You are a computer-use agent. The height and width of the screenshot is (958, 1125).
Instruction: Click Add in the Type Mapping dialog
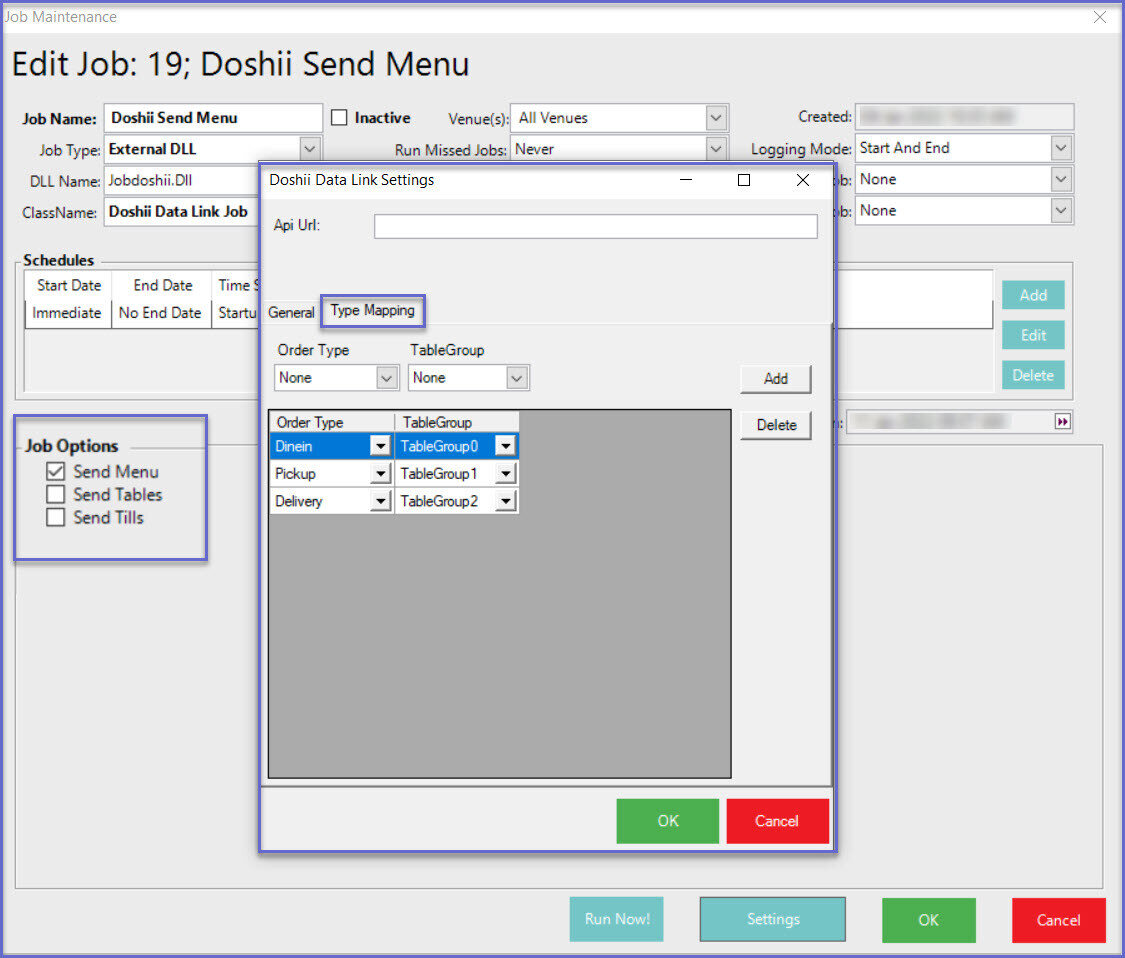pyautogui.click(x=776, y=379)
